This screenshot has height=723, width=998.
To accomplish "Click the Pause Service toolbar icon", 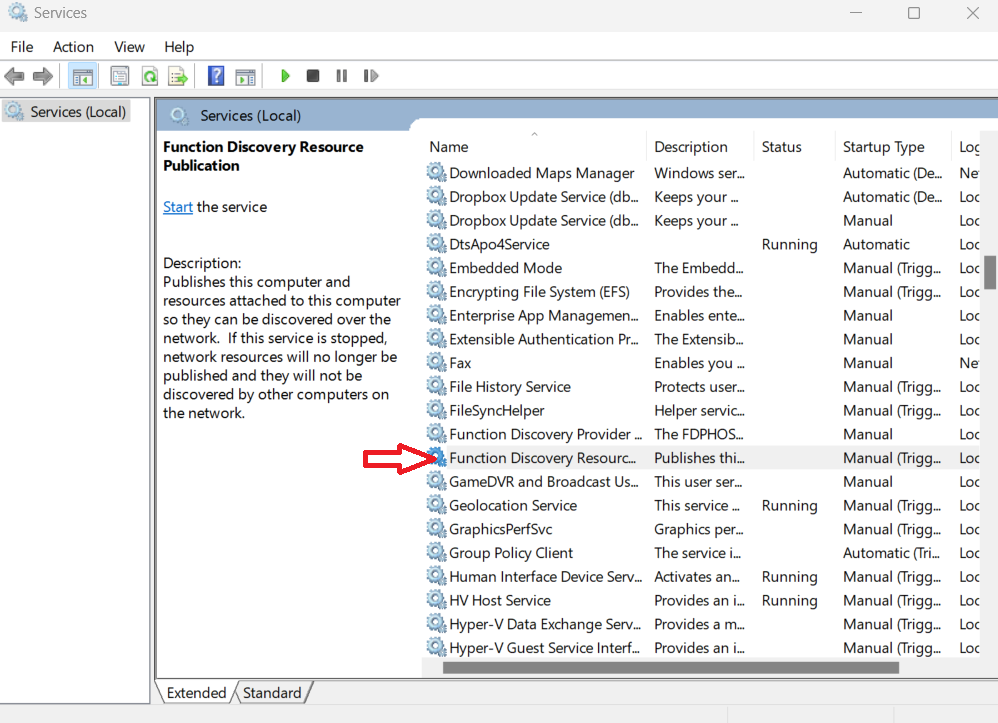I will 341,76.
